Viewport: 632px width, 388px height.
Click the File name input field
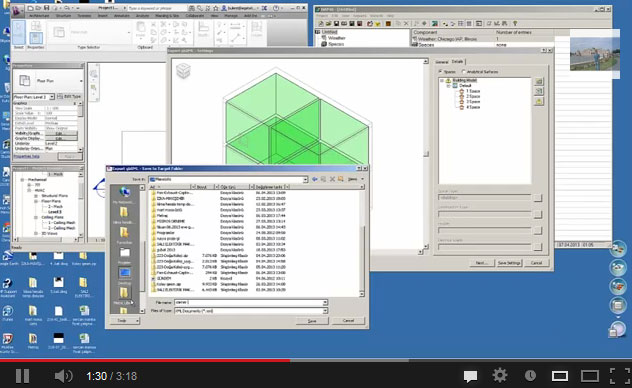click(x=251, y=302)
